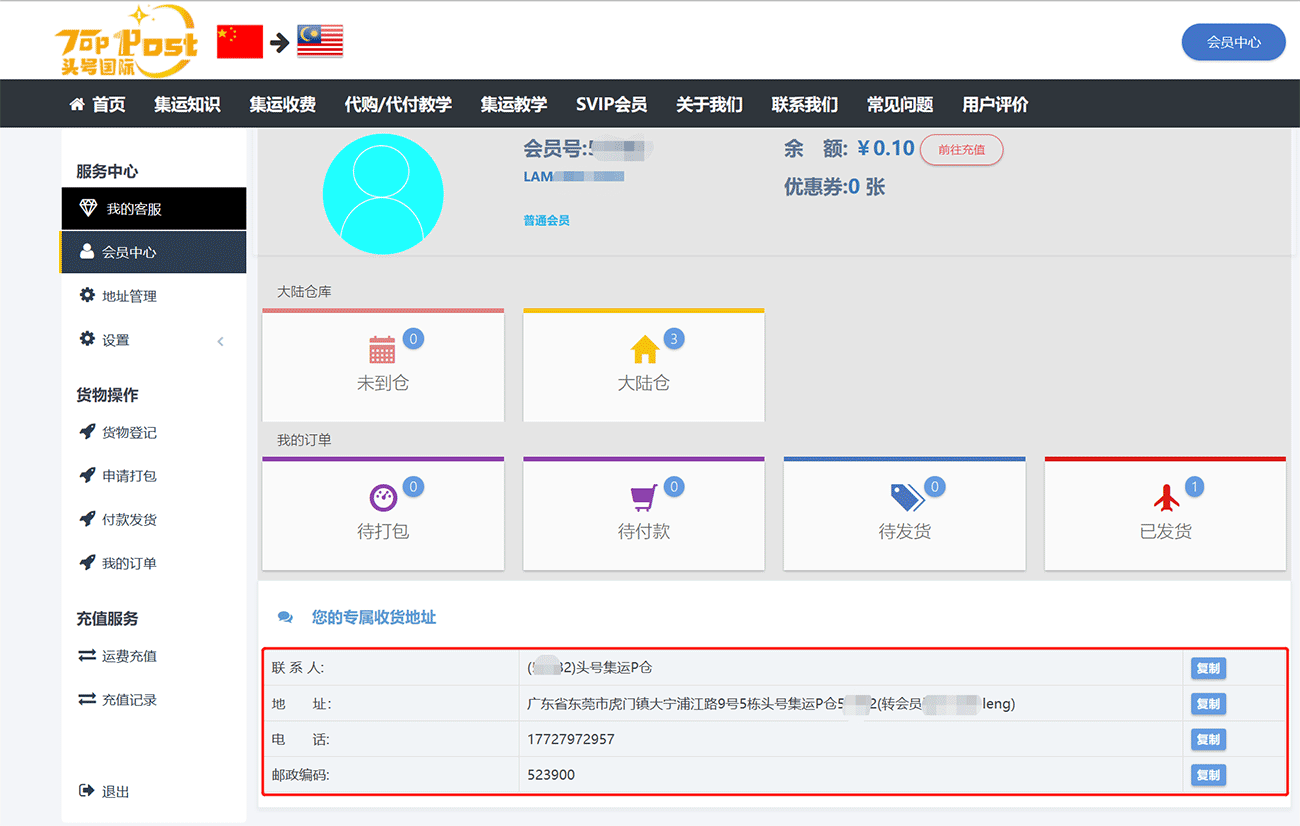The width and height of the screenshot is (1300, 826).
Task: Go to 地址管理 in sidebar
Action: [x=129, y=296]
